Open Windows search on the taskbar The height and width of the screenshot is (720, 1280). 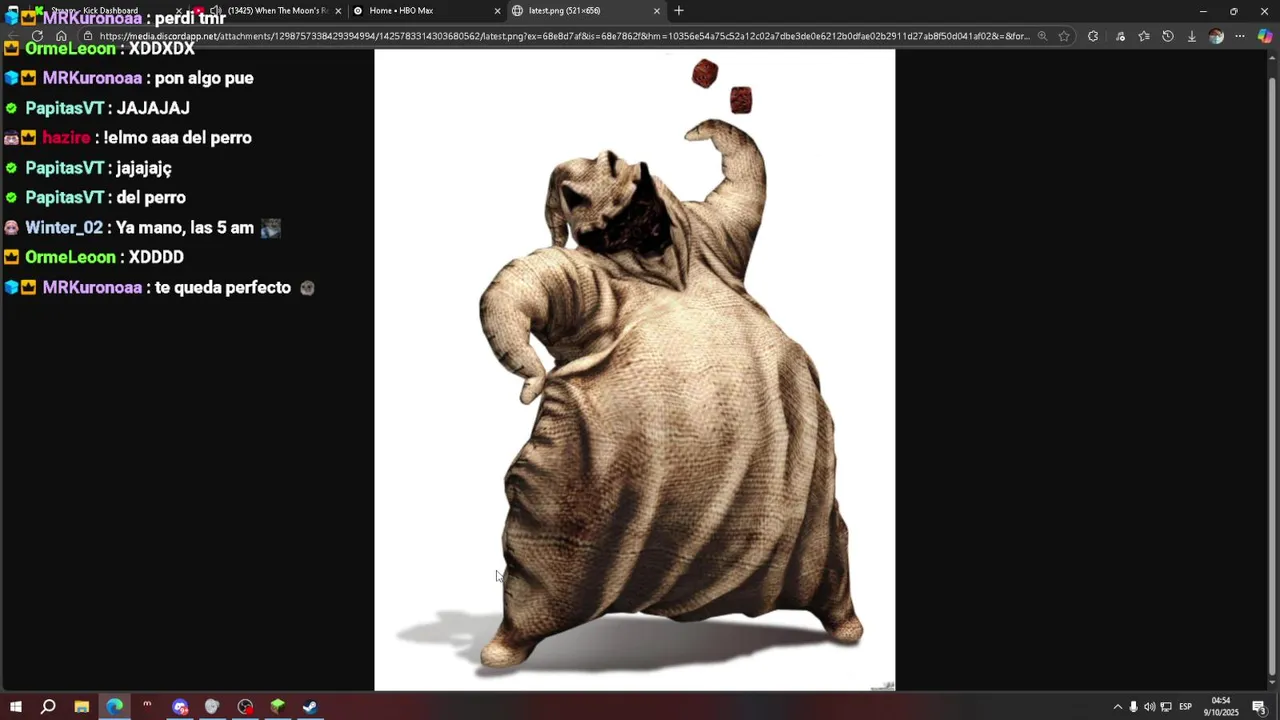[48, 707]
